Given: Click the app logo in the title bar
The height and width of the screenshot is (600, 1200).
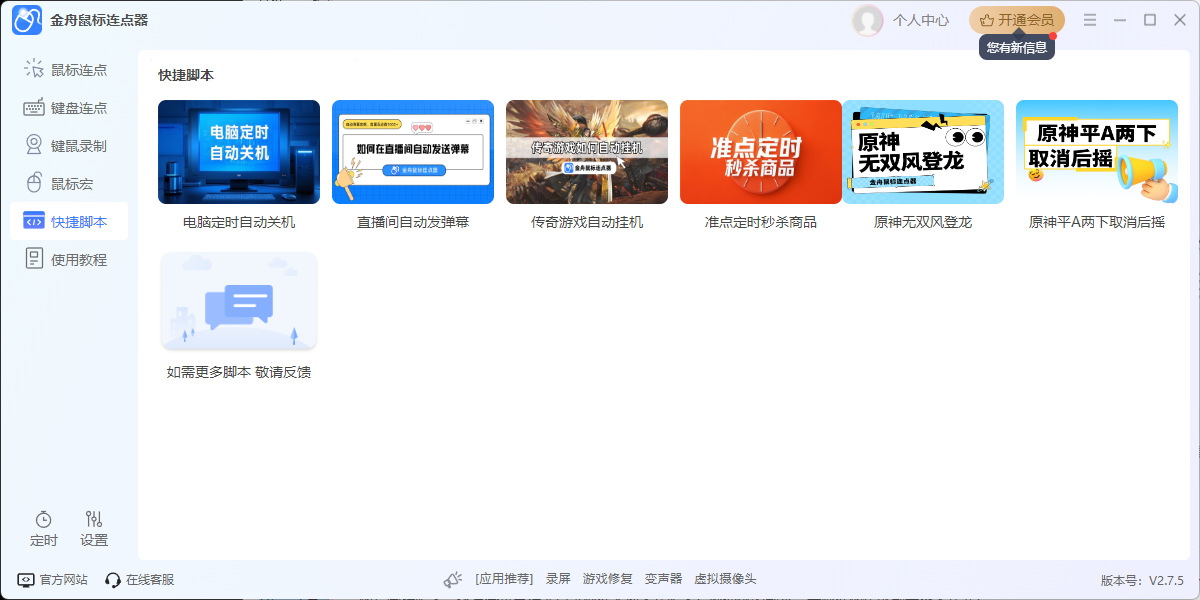Looking at the screenshot, I should tap(26, 20).
